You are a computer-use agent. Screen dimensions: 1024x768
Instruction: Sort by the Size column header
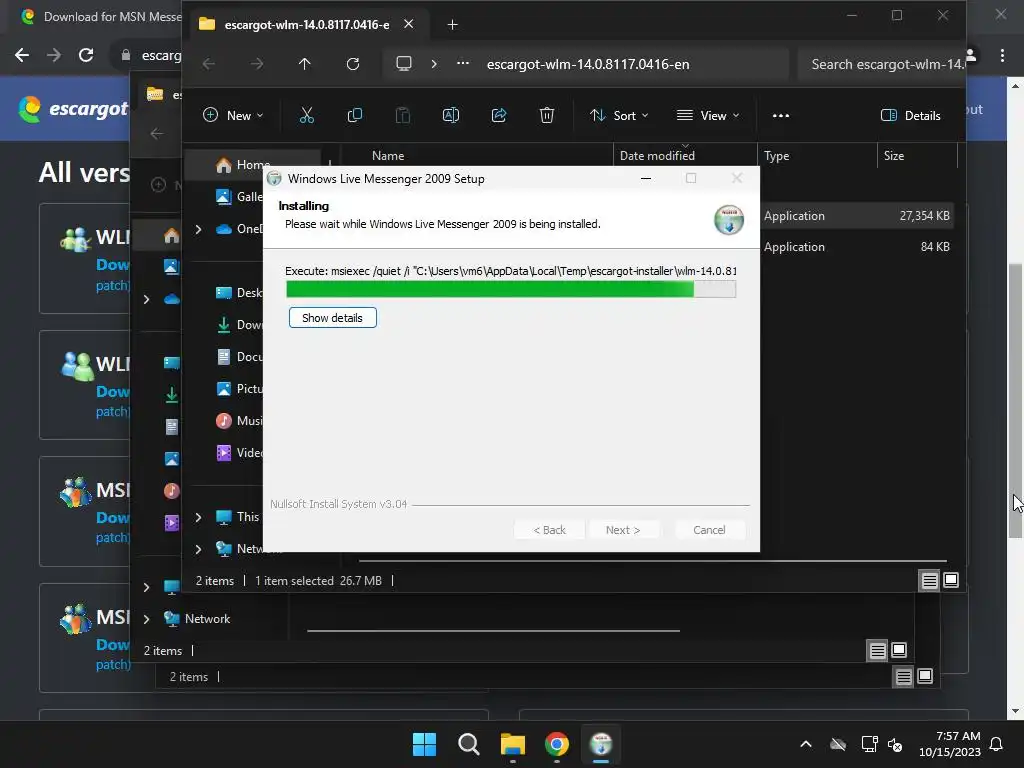893,156
